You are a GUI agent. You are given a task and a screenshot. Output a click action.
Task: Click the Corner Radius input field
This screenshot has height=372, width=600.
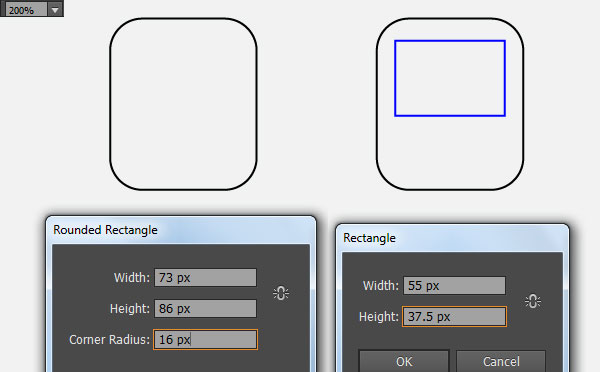coord(205,339)
